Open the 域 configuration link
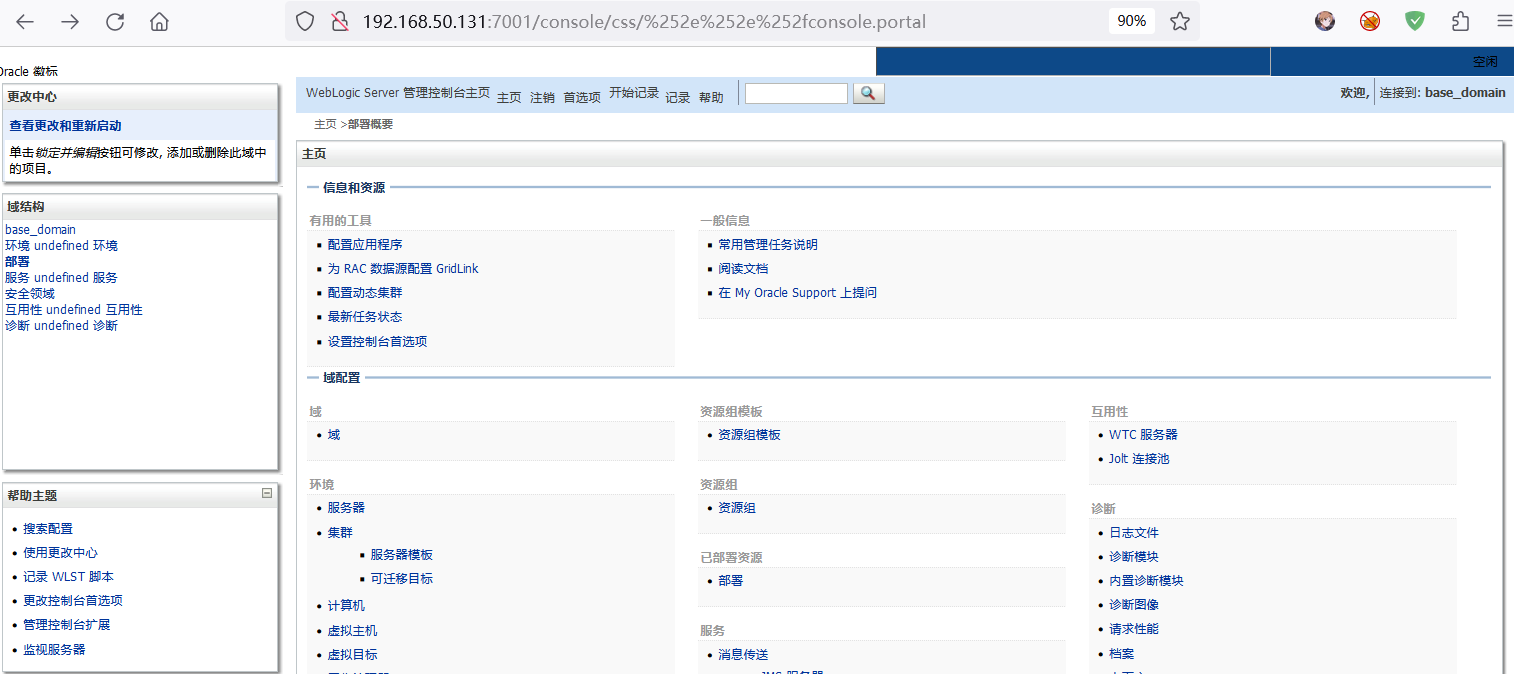The image size is (1514, 674). click(x=334, y=435)
